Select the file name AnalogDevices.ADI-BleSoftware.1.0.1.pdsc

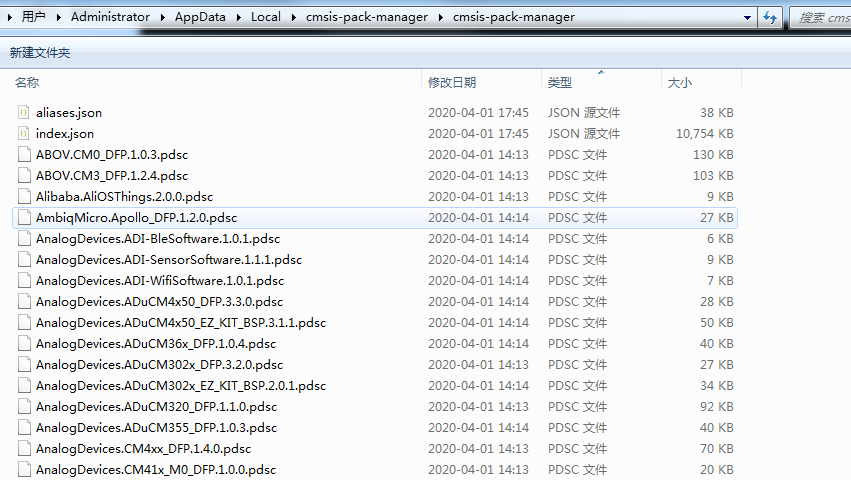[x=158, y=239]
